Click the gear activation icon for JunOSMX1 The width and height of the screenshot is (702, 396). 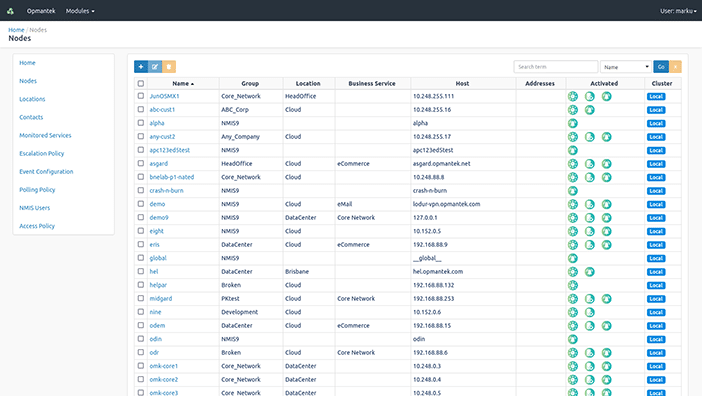[573, 96]
